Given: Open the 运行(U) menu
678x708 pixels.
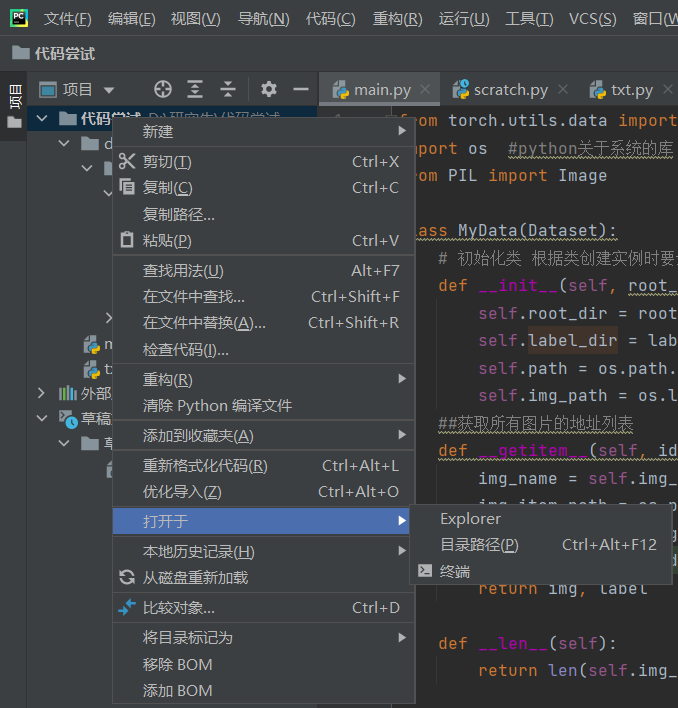Looking at the screenshot, I should click(464, 19).
